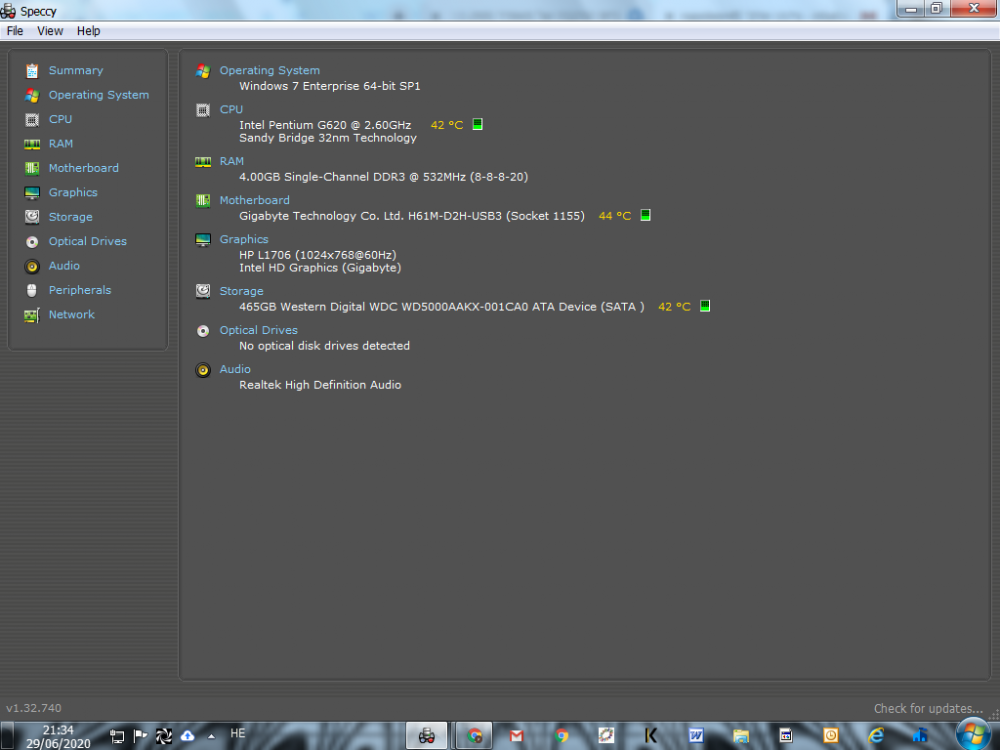Viewport: 1000px width, 750px height.
Task: Click the green CPU temperature indicator
Action: tap(477, 124)
